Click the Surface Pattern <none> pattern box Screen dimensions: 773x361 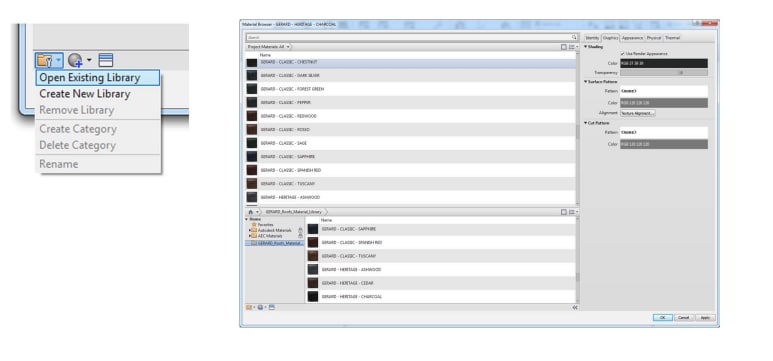(664, 91)
